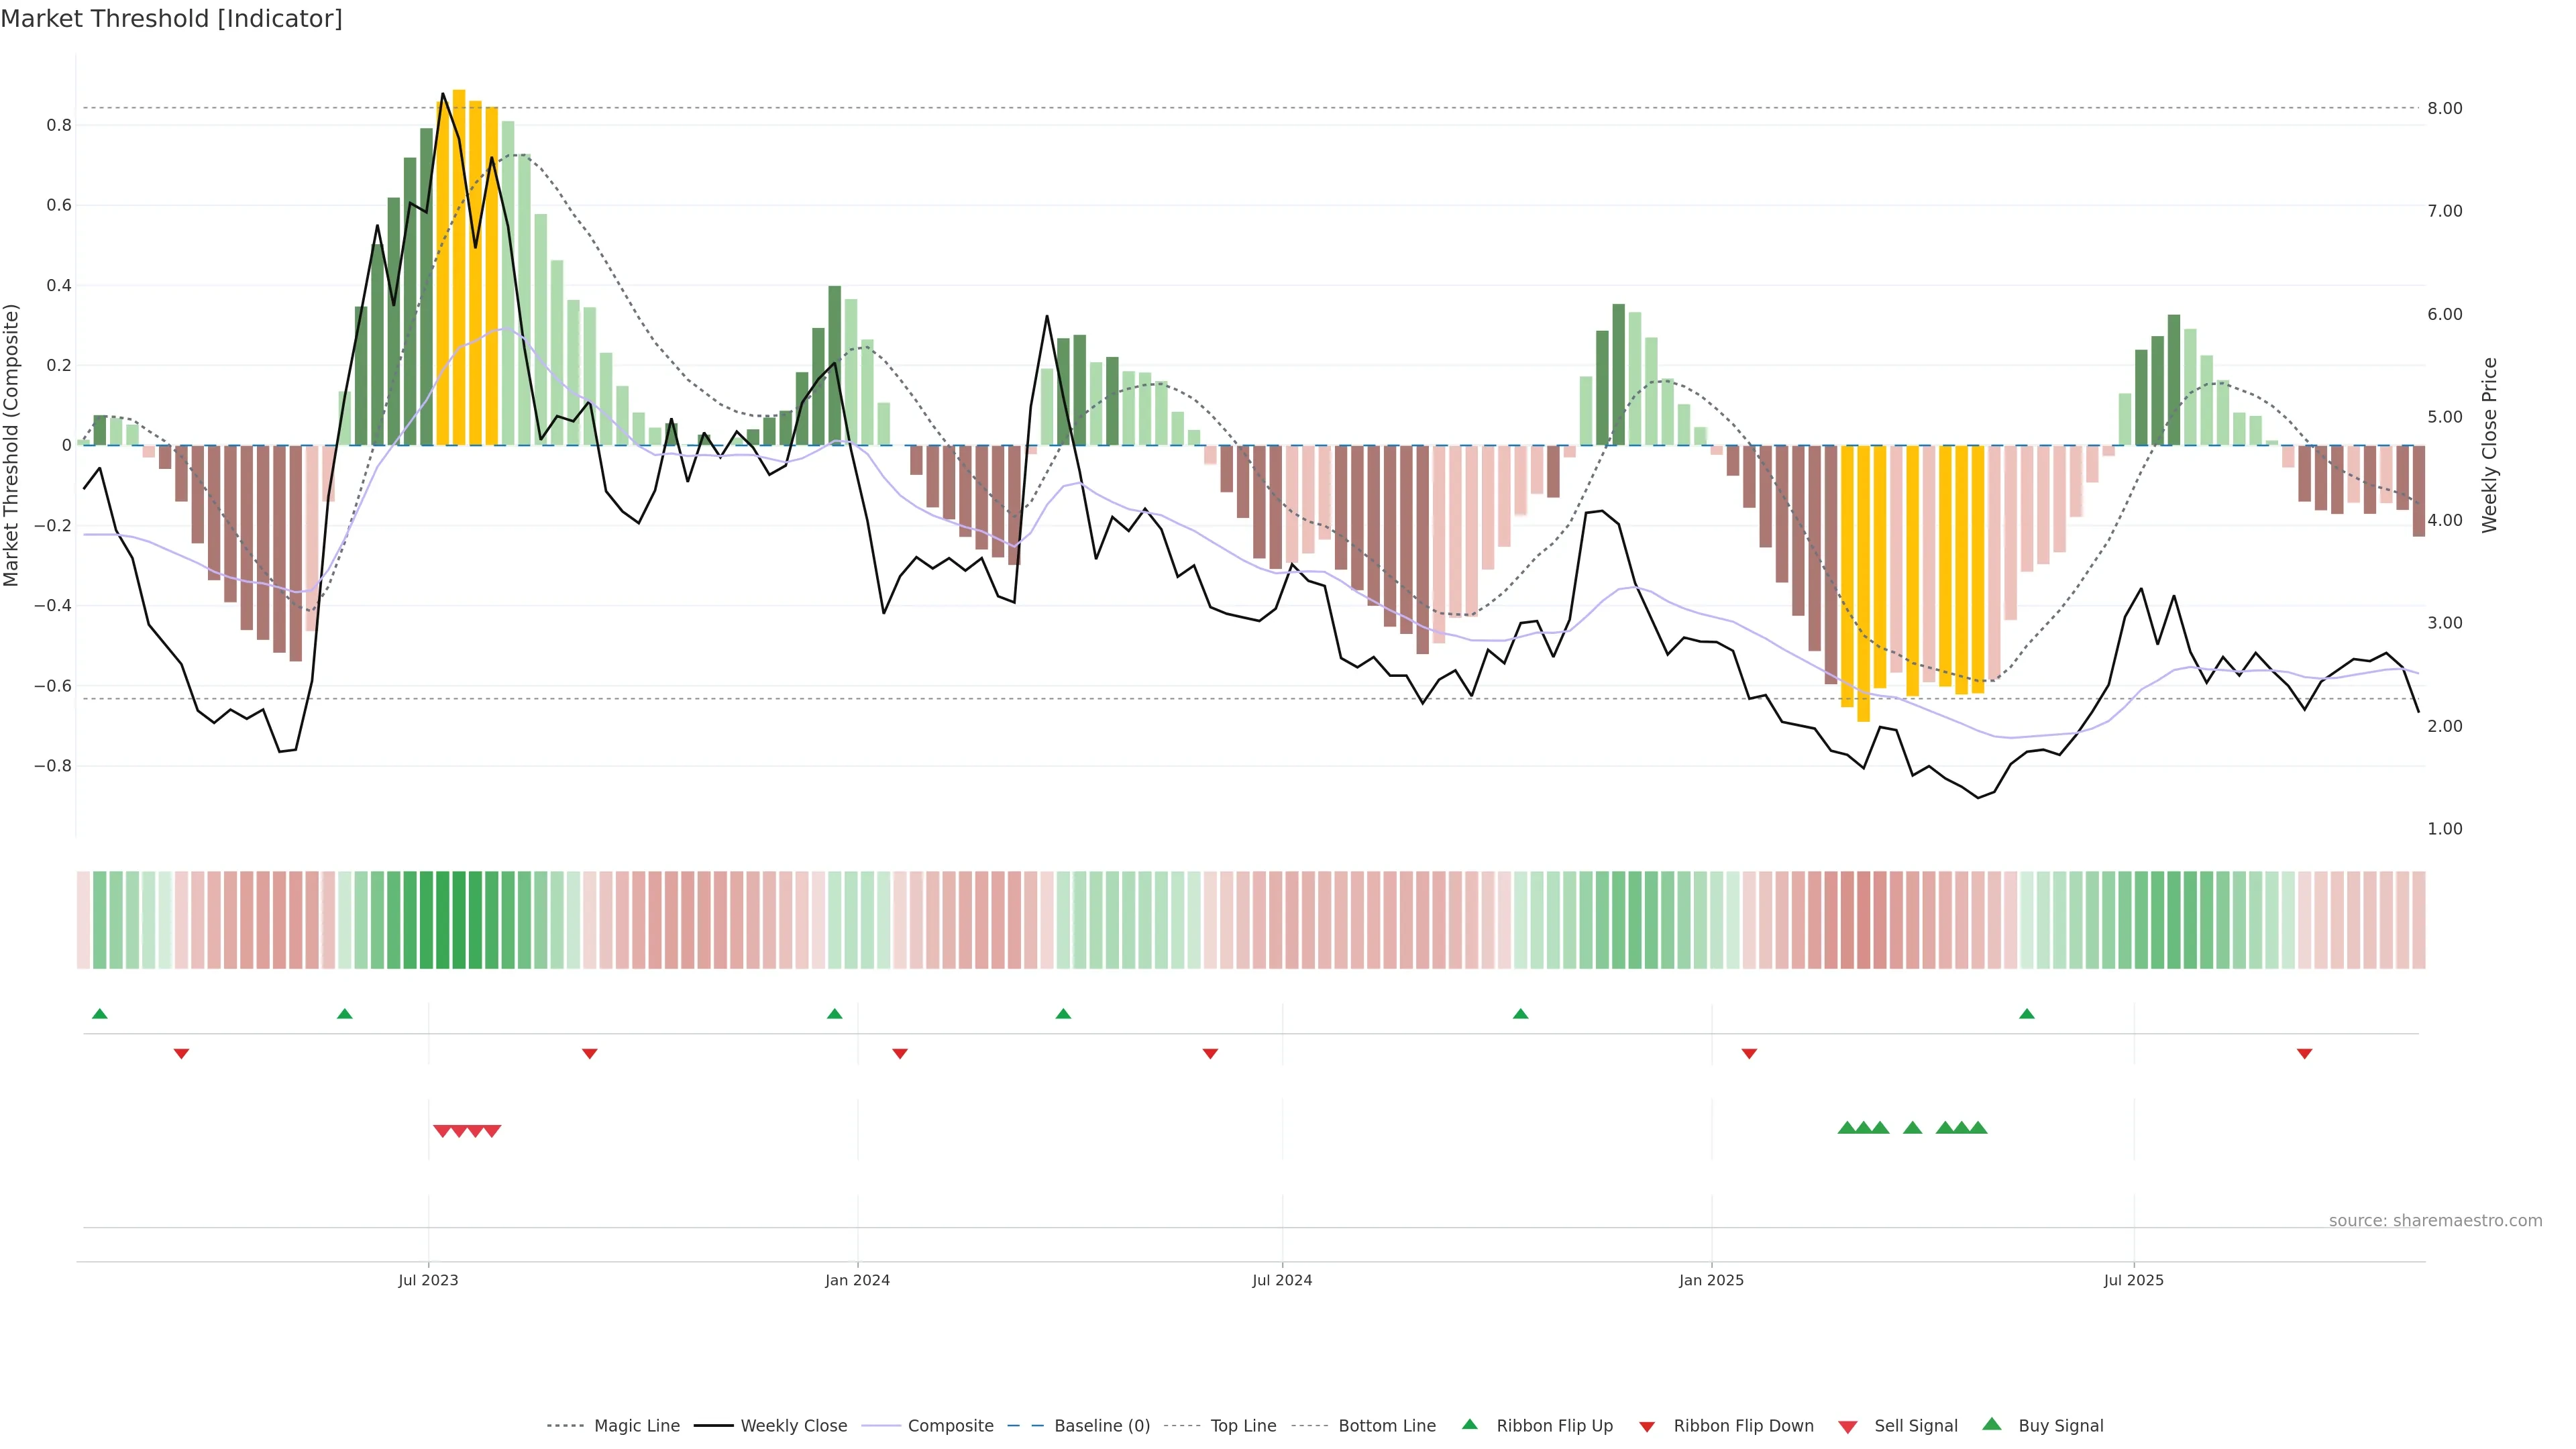Click the Jan 2025 x-axis label
Screen dimensions: 2576x1449
click(x=1711, y=1280)
